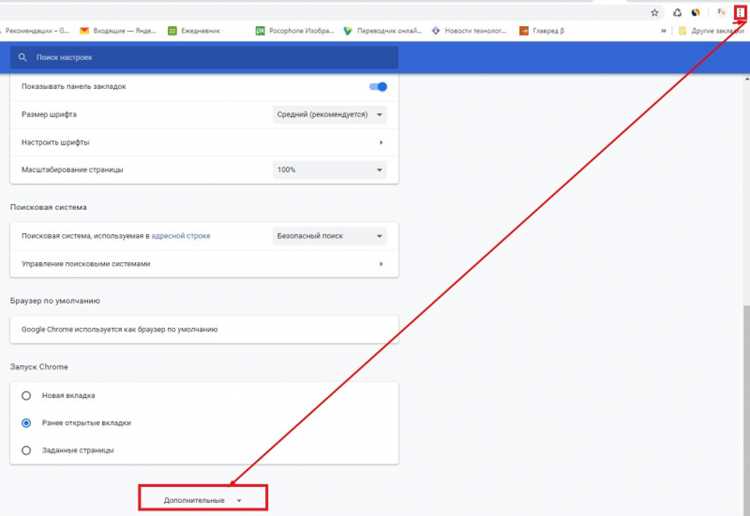This screenshot has height=516, width=750.
Task: Open Настроить шрифты settings row
Action: click(x=204, y=143)
